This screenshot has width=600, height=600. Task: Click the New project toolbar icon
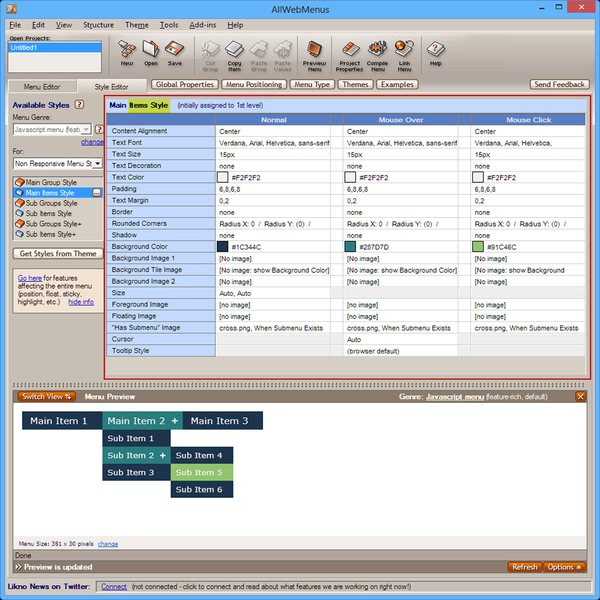click(127, 54)
